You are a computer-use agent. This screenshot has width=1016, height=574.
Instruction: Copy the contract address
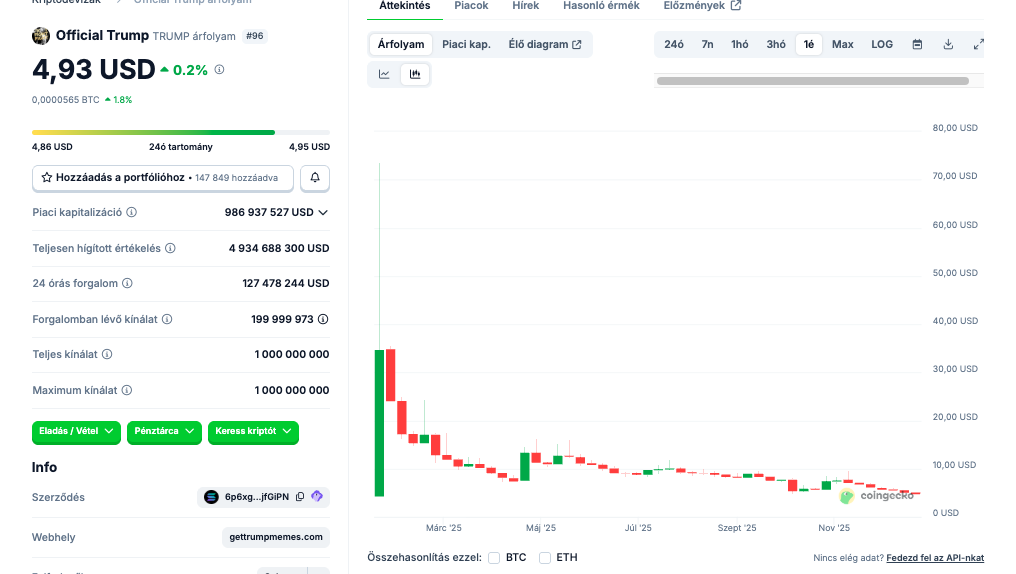(x=300, y=497)
